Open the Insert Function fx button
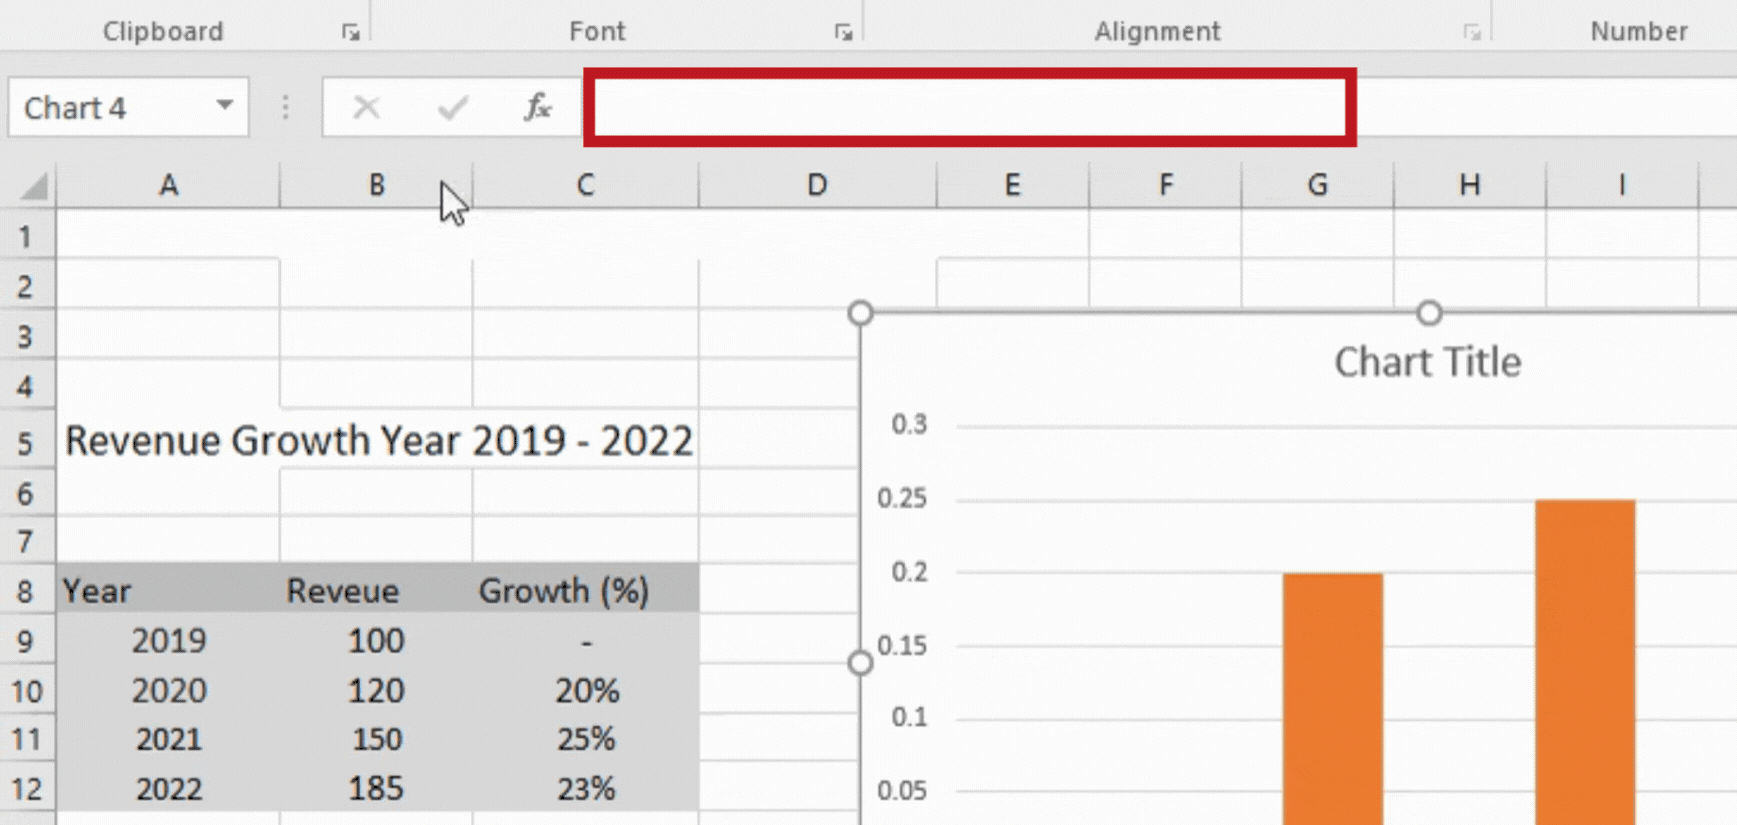This screenshot has height=825, width=1737. click(538, 107)
